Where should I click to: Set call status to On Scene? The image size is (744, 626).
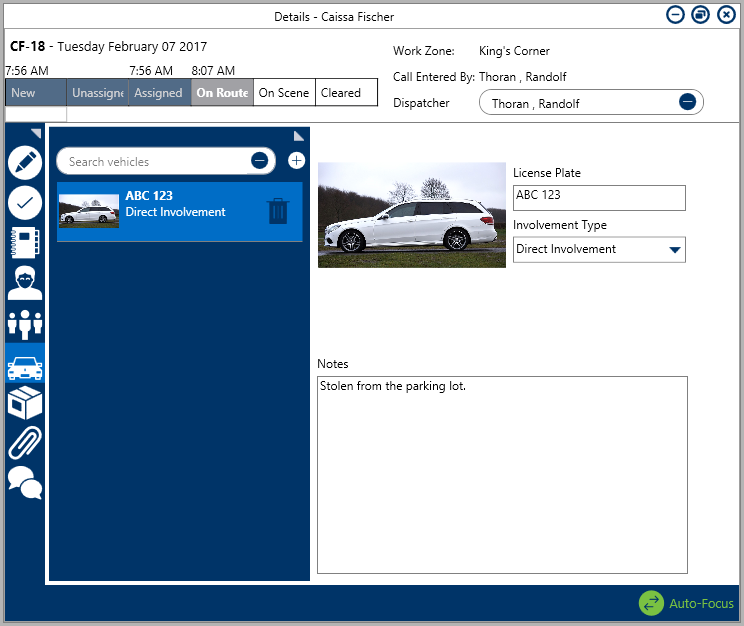coord(284,93)
